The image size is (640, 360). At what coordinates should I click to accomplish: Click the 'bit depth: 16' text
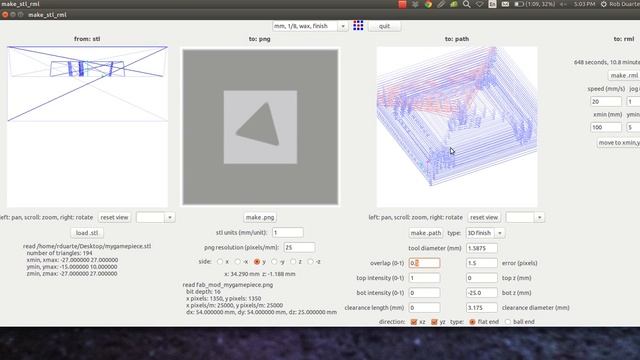pyautogui.click(x=203, y=292)
